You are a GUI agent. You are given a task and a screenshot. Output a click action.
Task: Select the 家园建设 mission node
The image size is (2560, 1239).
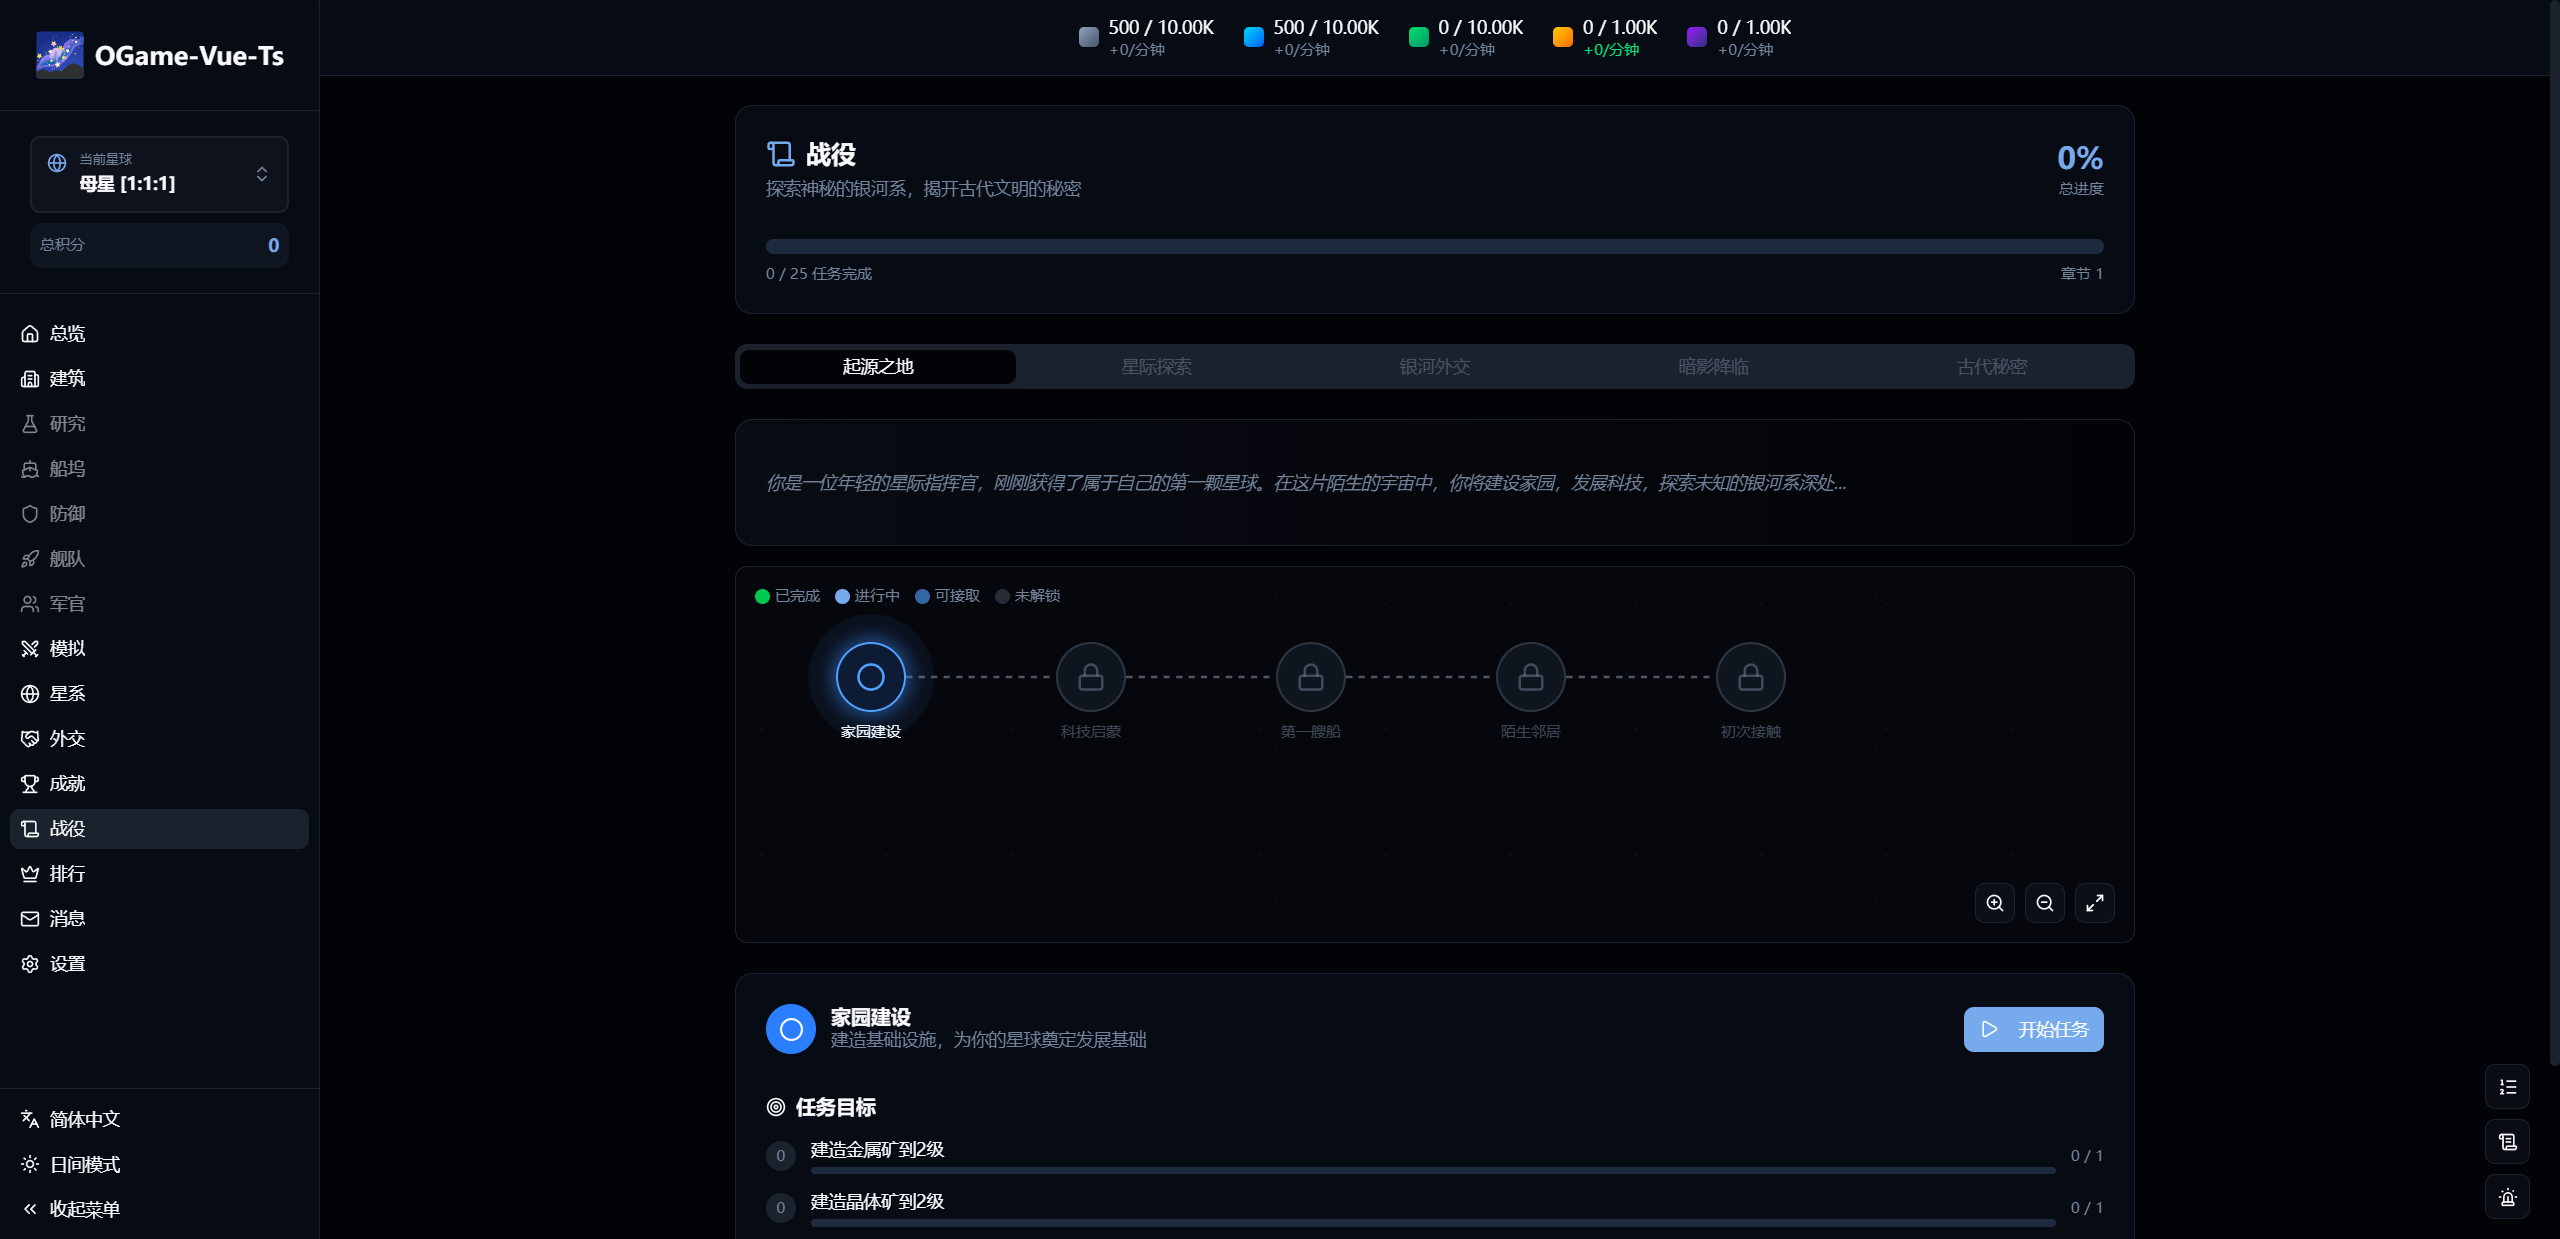coord(869,676)
